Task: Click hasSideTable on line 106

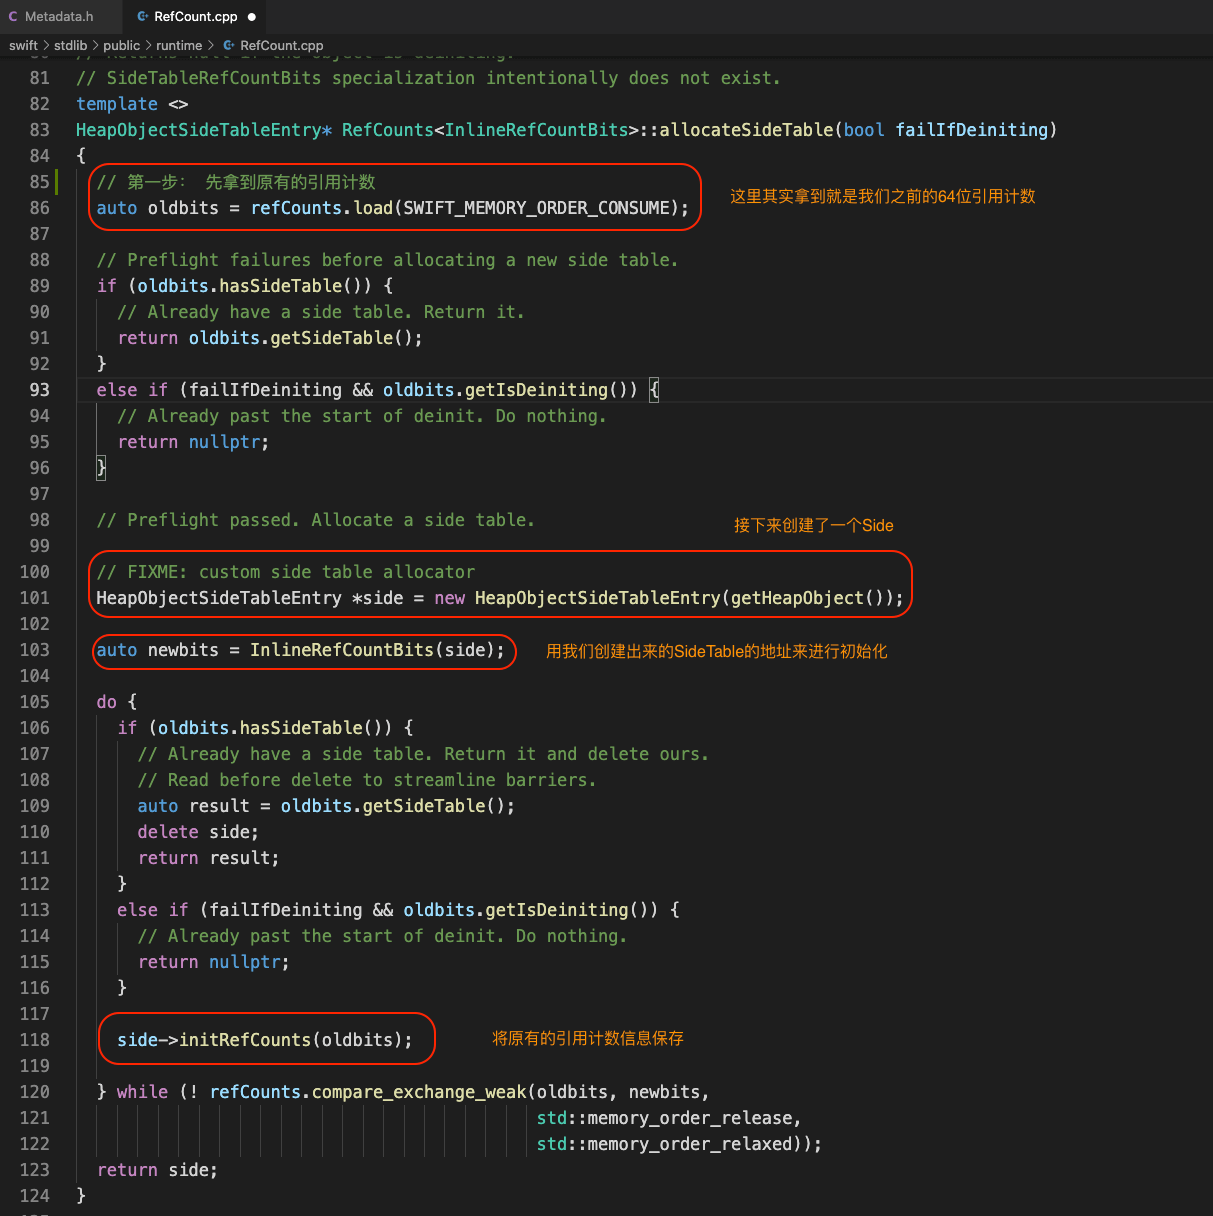Action: pos(301,728)
